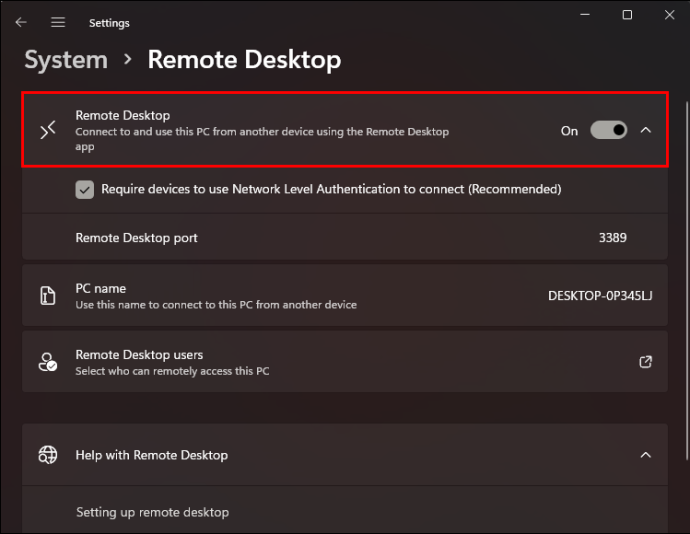Click the PC name document icon

pyautogui.click(x=48, y=295)
